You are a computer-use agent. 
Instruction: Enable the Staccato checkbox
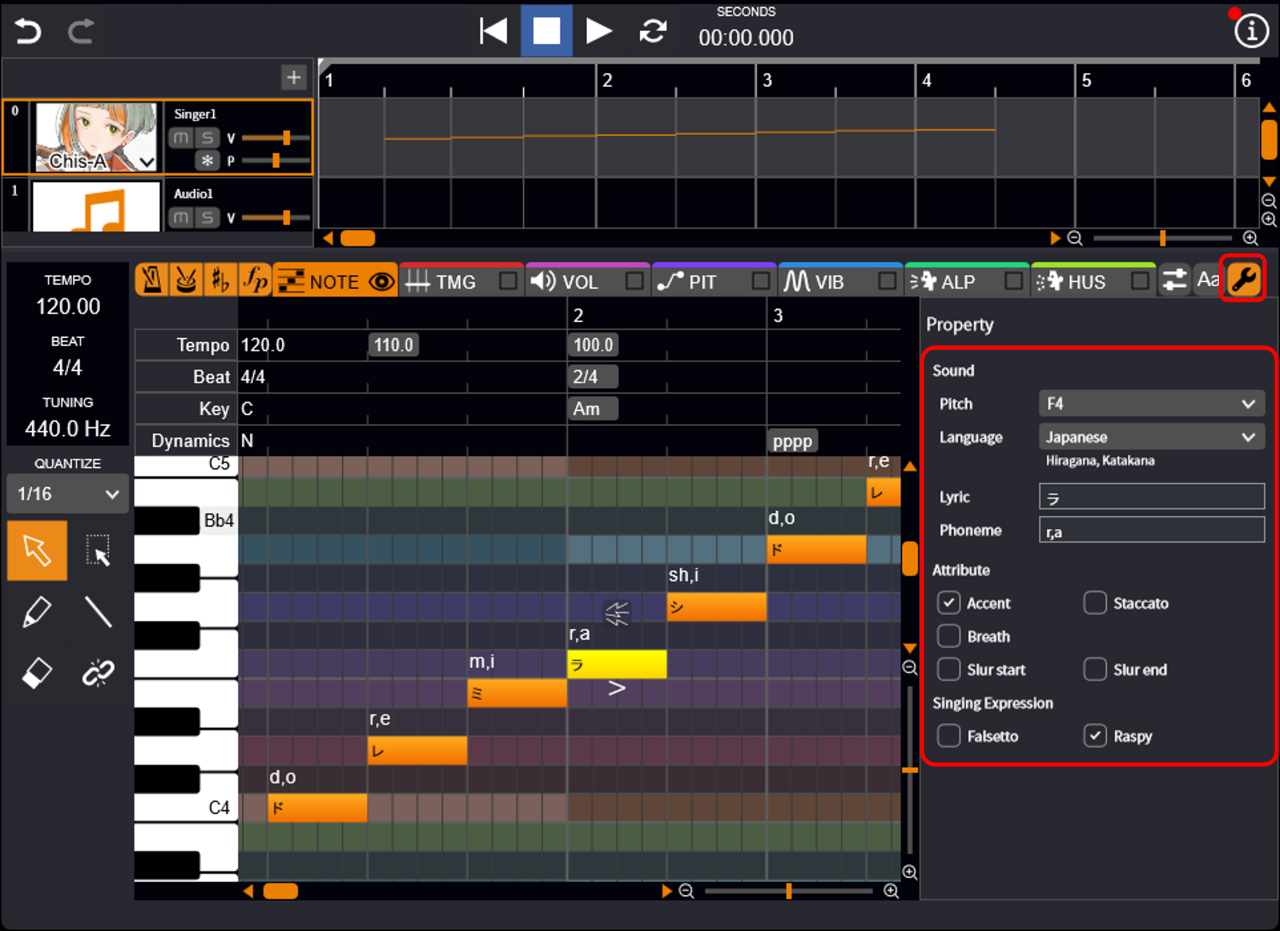coord(1096,603)
